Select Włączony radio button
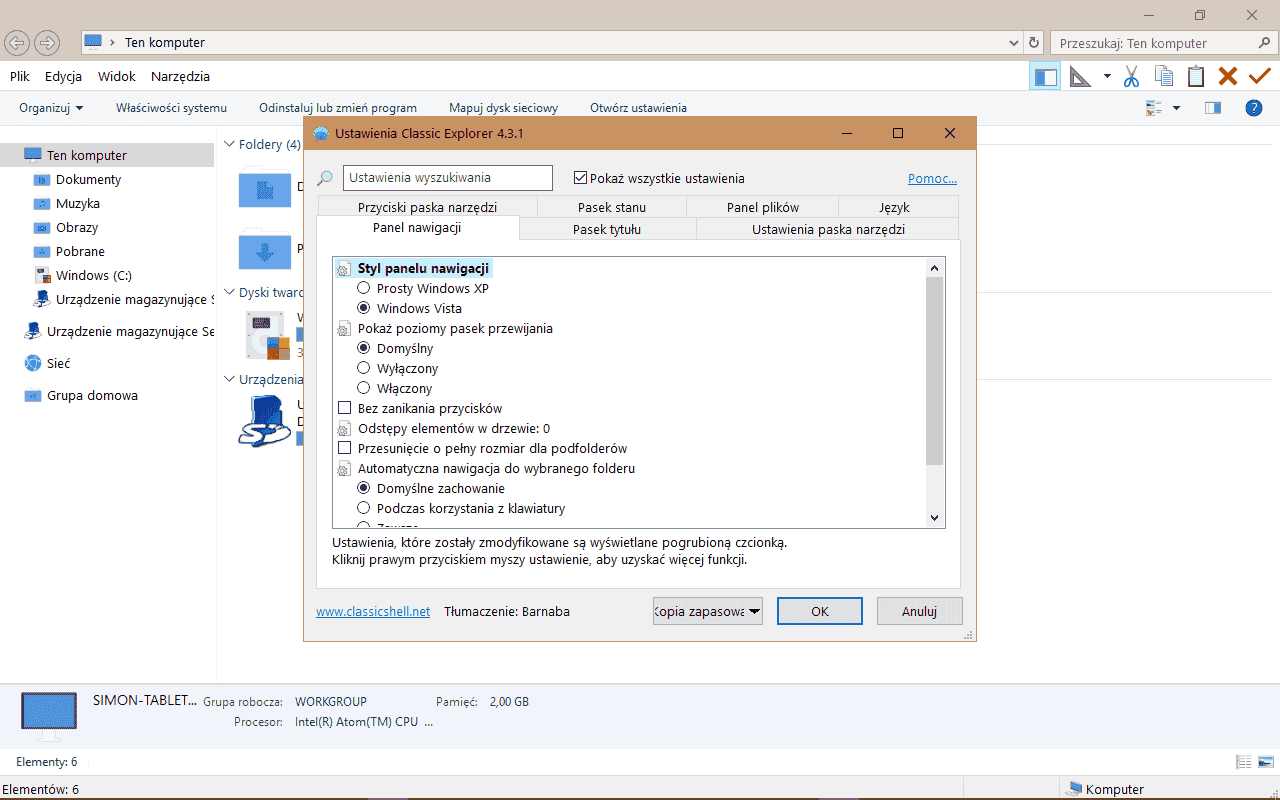1280x800 pixels. 364,388
